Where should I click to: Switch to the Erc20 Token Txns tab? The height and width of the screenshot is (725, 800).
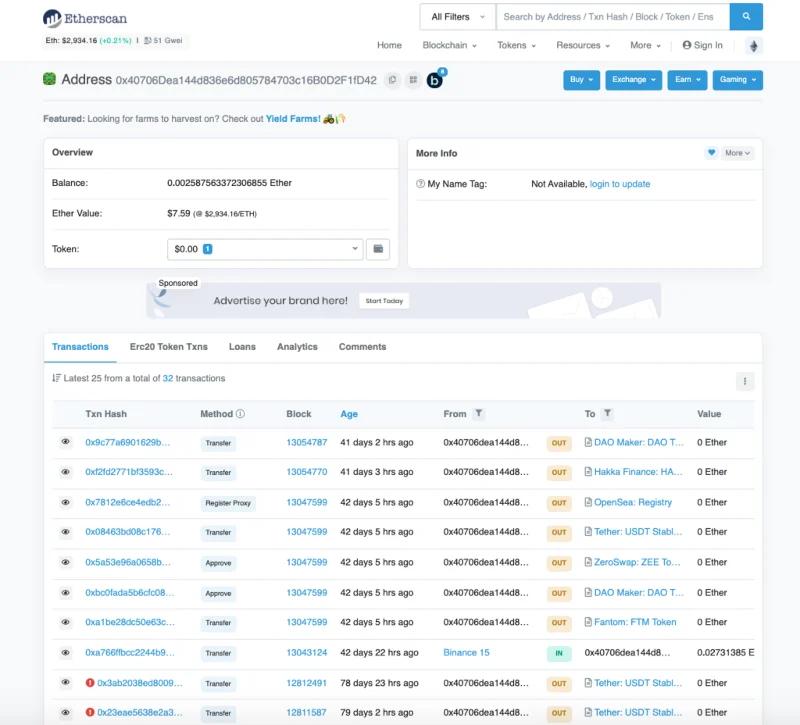[x=168, y=347]
